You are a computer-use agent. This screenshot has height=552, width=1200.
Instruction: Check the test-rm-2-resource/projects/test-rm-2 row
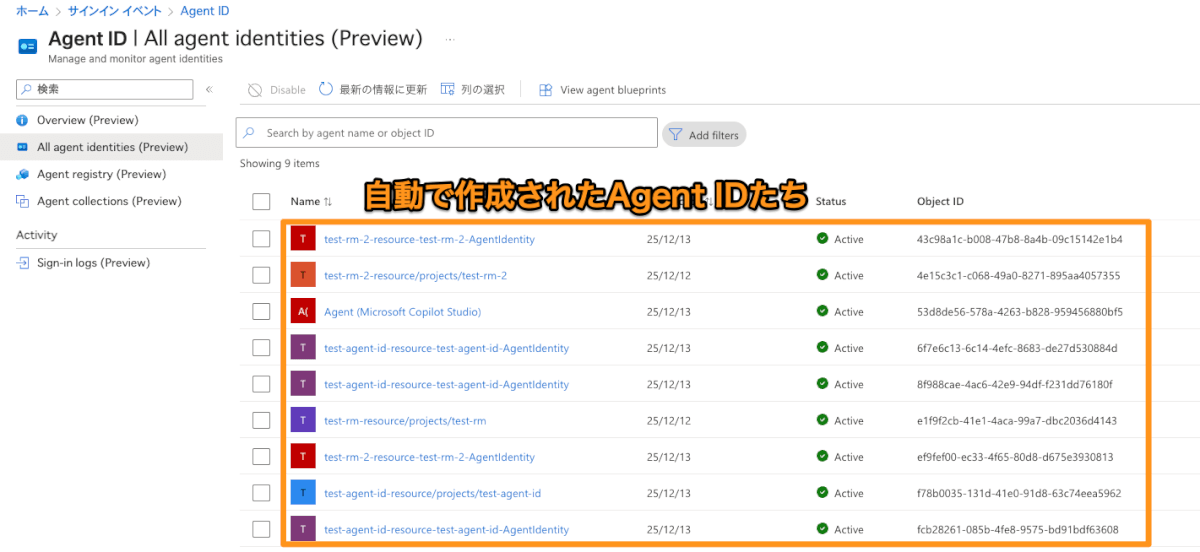[261, 275]
